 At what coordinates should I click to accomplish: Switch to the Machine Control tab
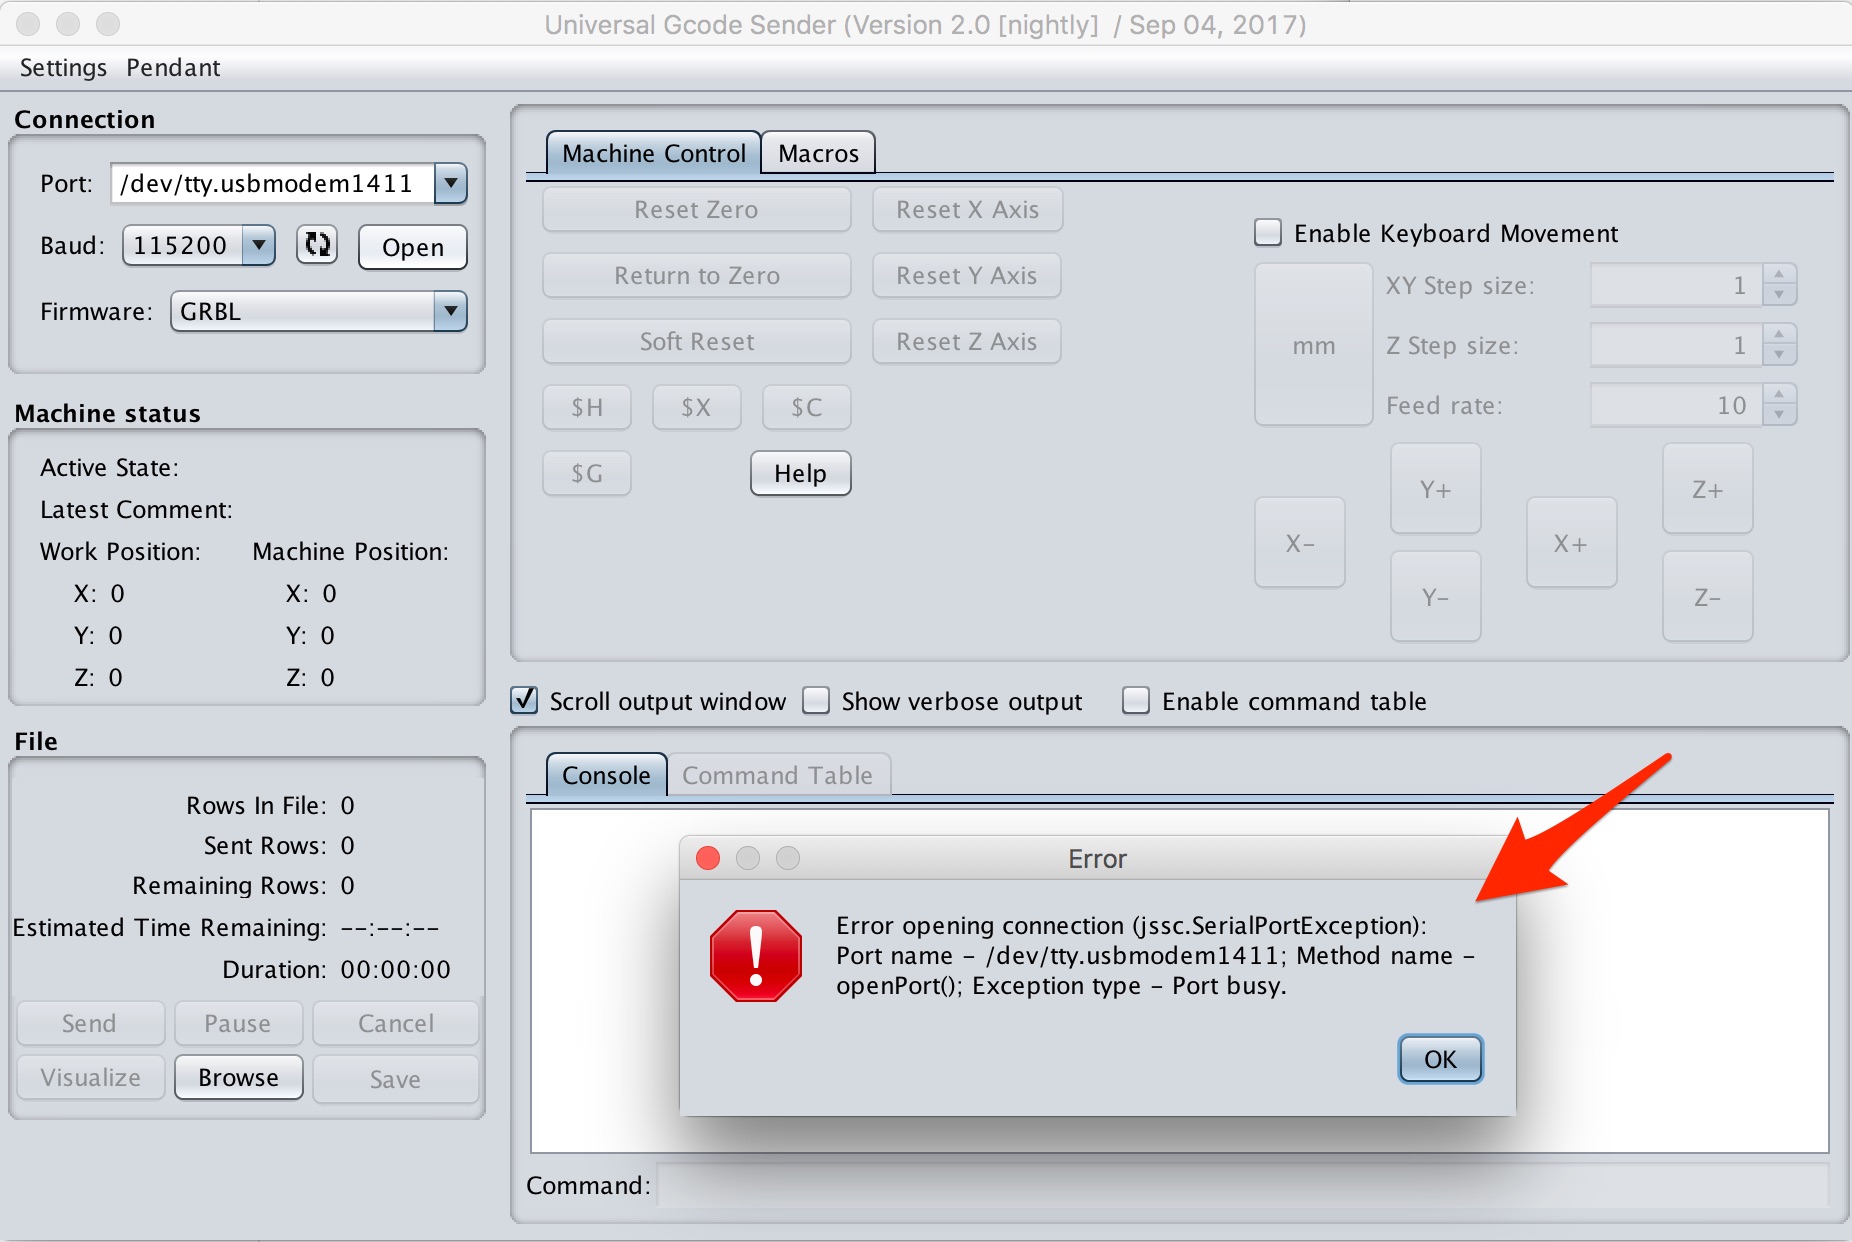(654, 153)
